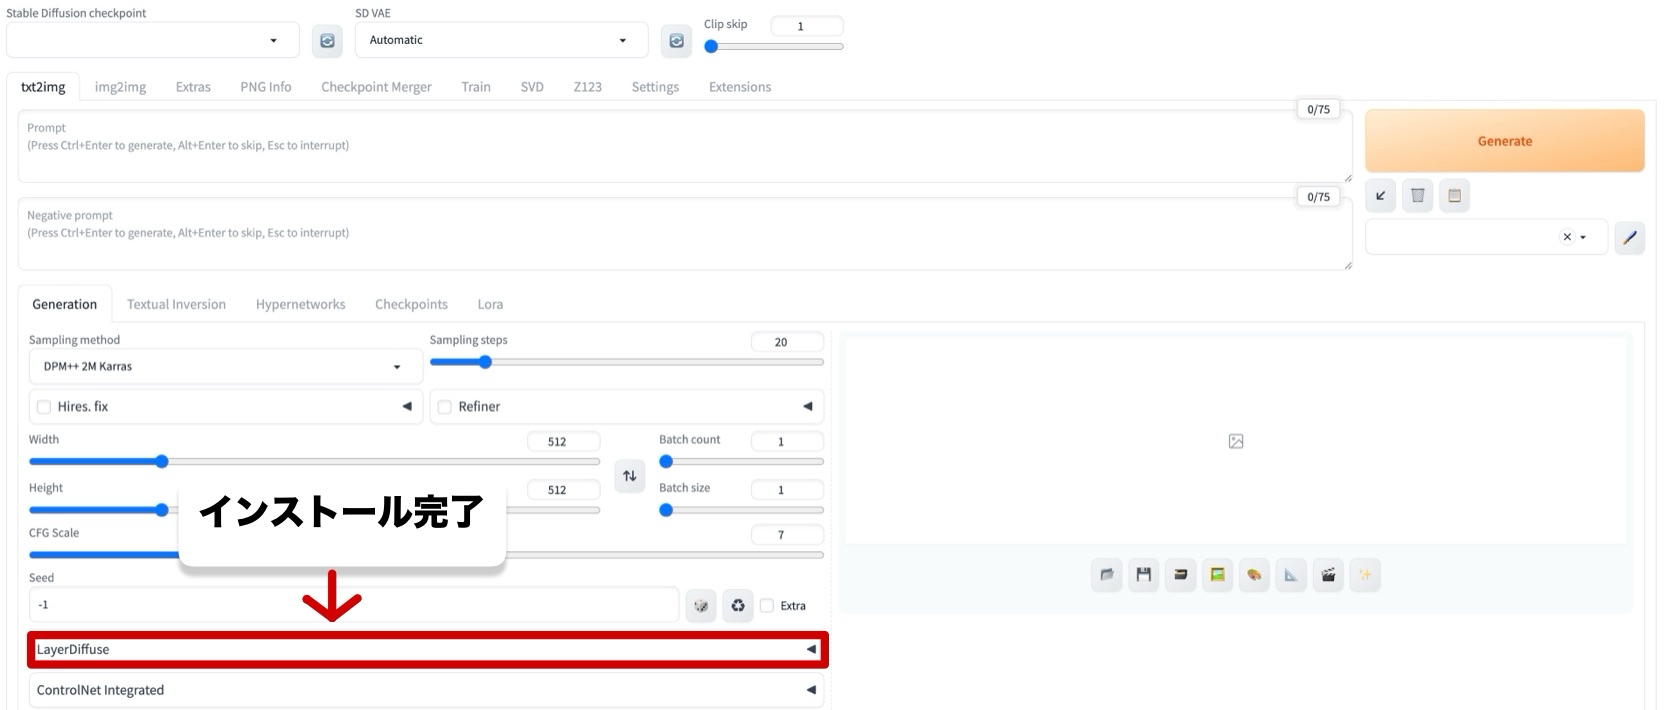Viewport: 1668px width, 710px height.
Task: Click the dice icon to randomize seed
Action: point(701,605)
